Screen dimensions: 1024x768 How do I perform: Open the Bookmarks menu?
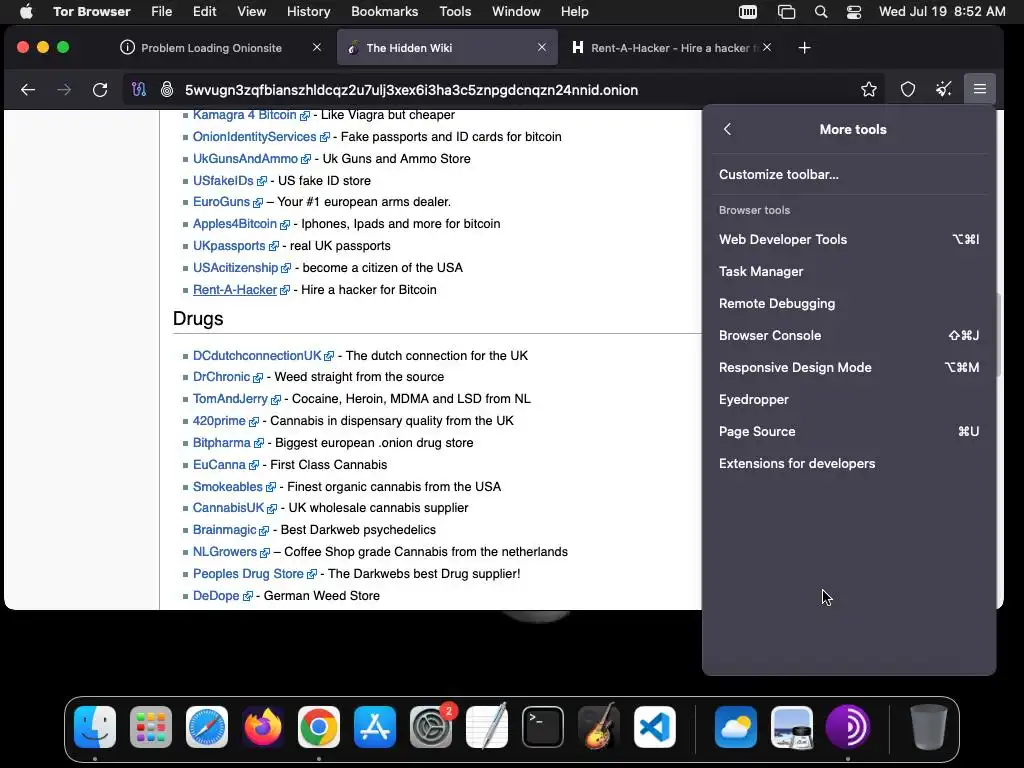(x=385, y=12)
